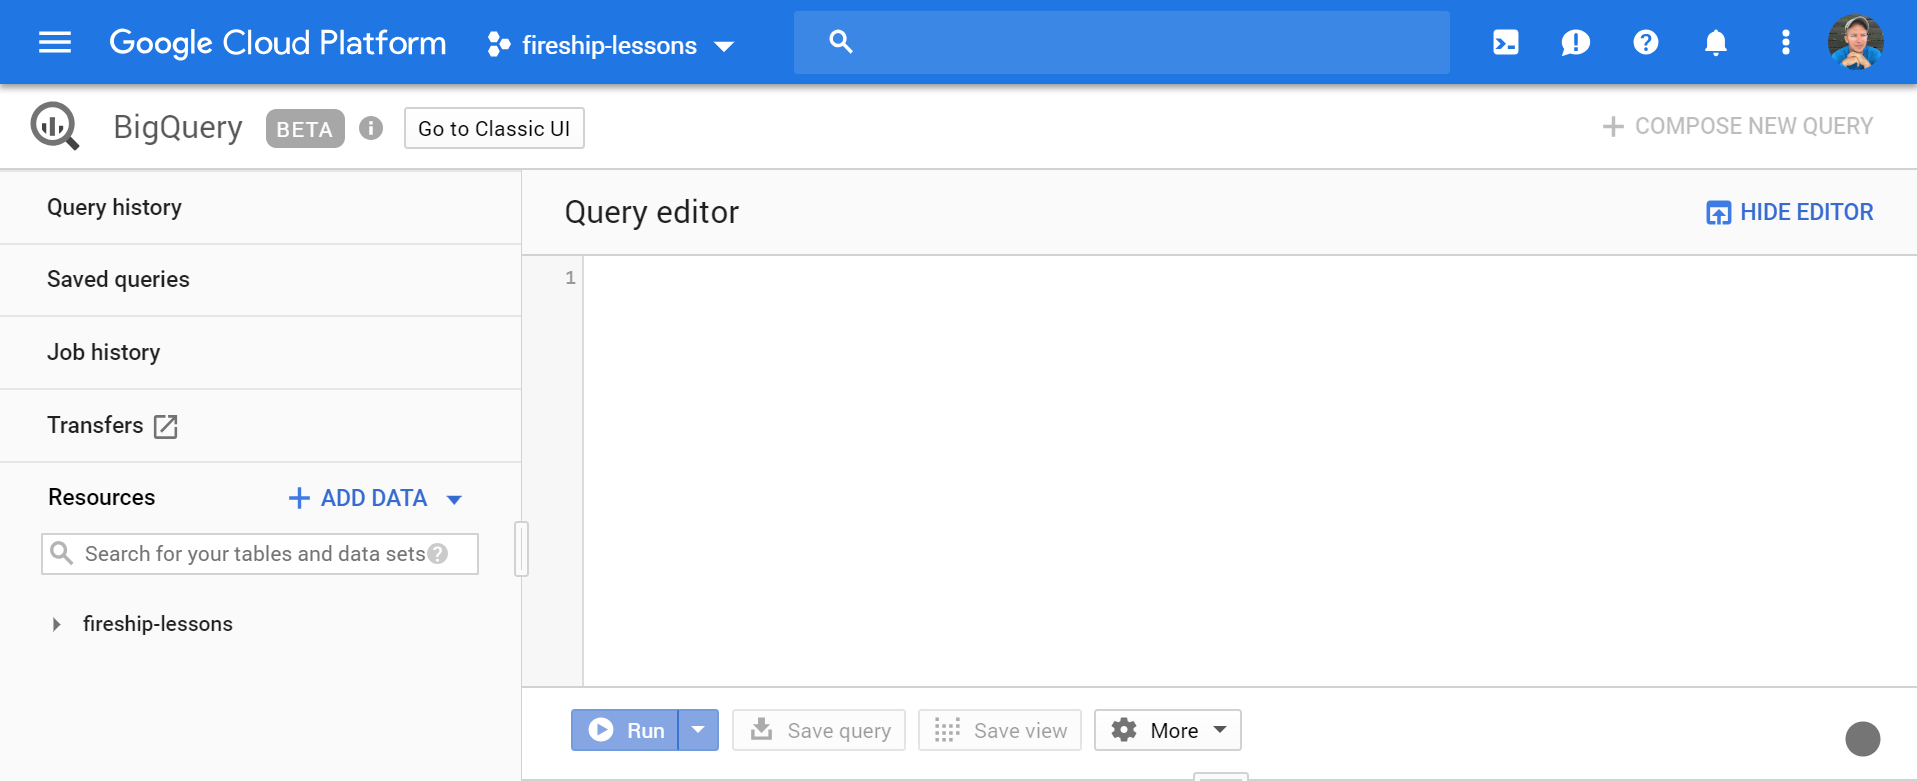The height and width of the screenshot is (781, 1917).
Task: Expand the fireship-lessons resource tree
Action: tap(57, 624)
